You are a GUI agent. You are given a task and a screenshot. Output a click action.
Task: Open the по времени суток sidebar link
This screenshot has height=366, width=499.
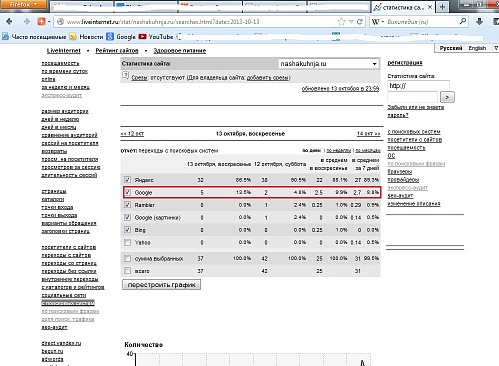point(64,71)
